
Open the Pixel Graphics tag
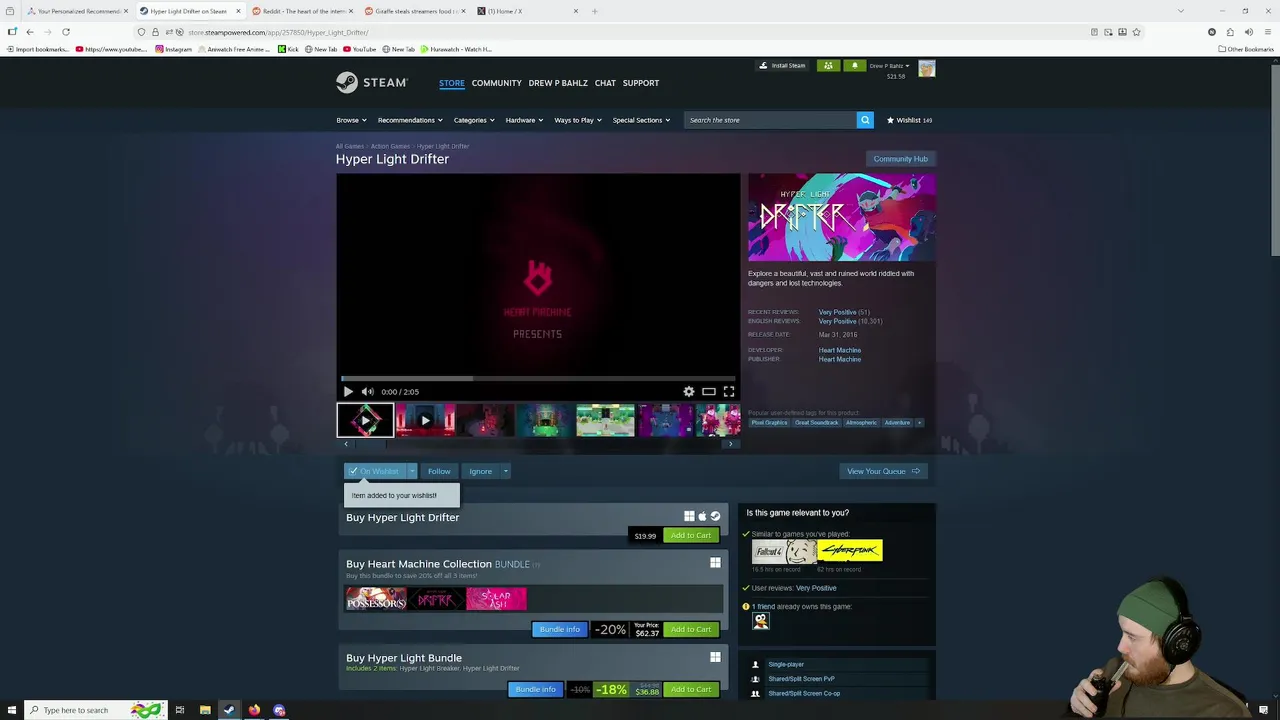(x=769, y=423)
